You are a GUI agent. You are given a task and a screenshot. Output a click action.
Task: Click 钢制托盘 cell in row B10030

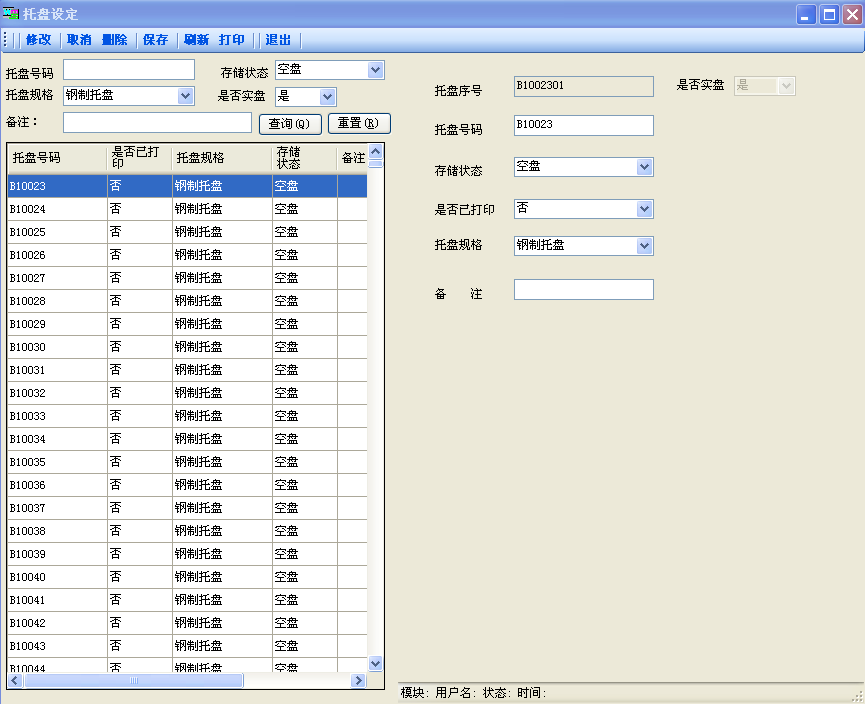222,347
